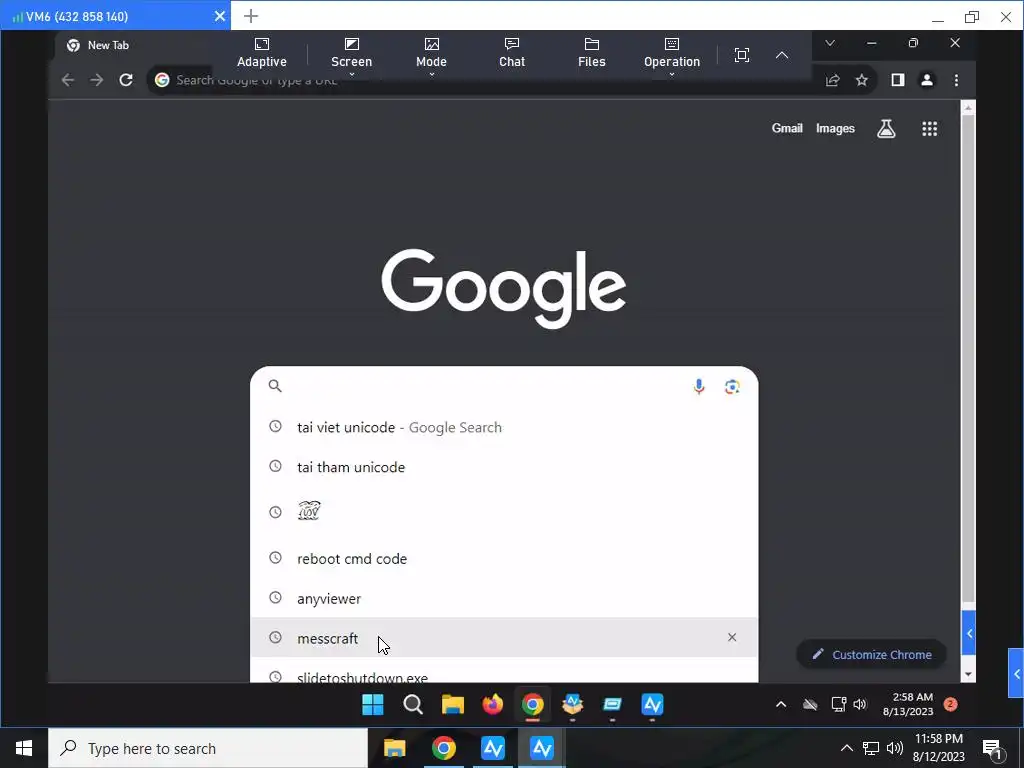The image size is (1024, 768).
Task: Add a new remote session tab
Action: [251, 16]
